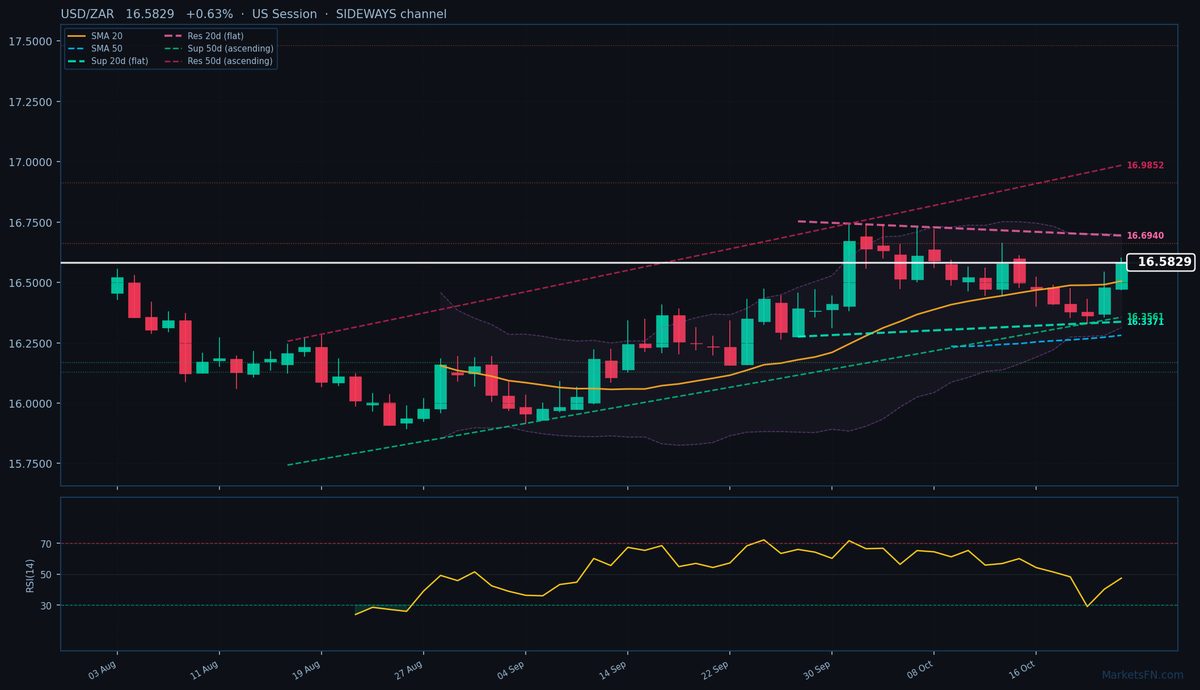
Task: Click the 30 level label on RSI axis
Action: 46,606
